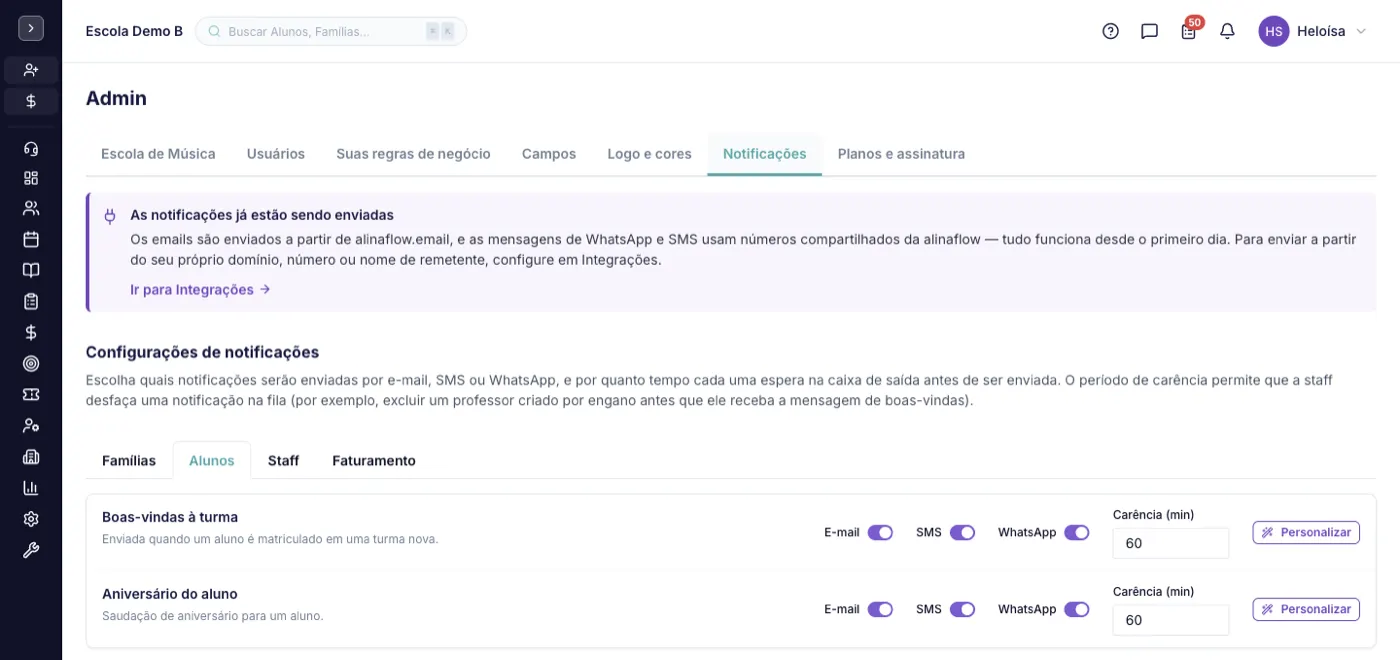The width and height of the screenshot is (1400, 660).
Task: Expand the sidebar with the chevron button
Action: (x=31, y=28)
